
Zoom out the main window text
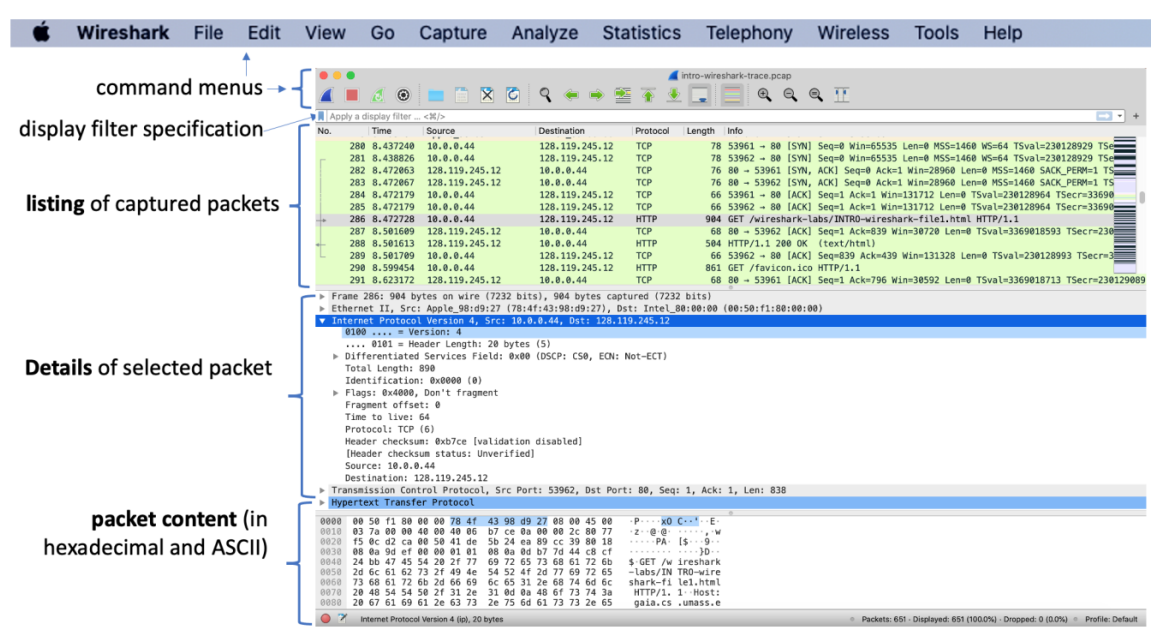coord(790,95)
